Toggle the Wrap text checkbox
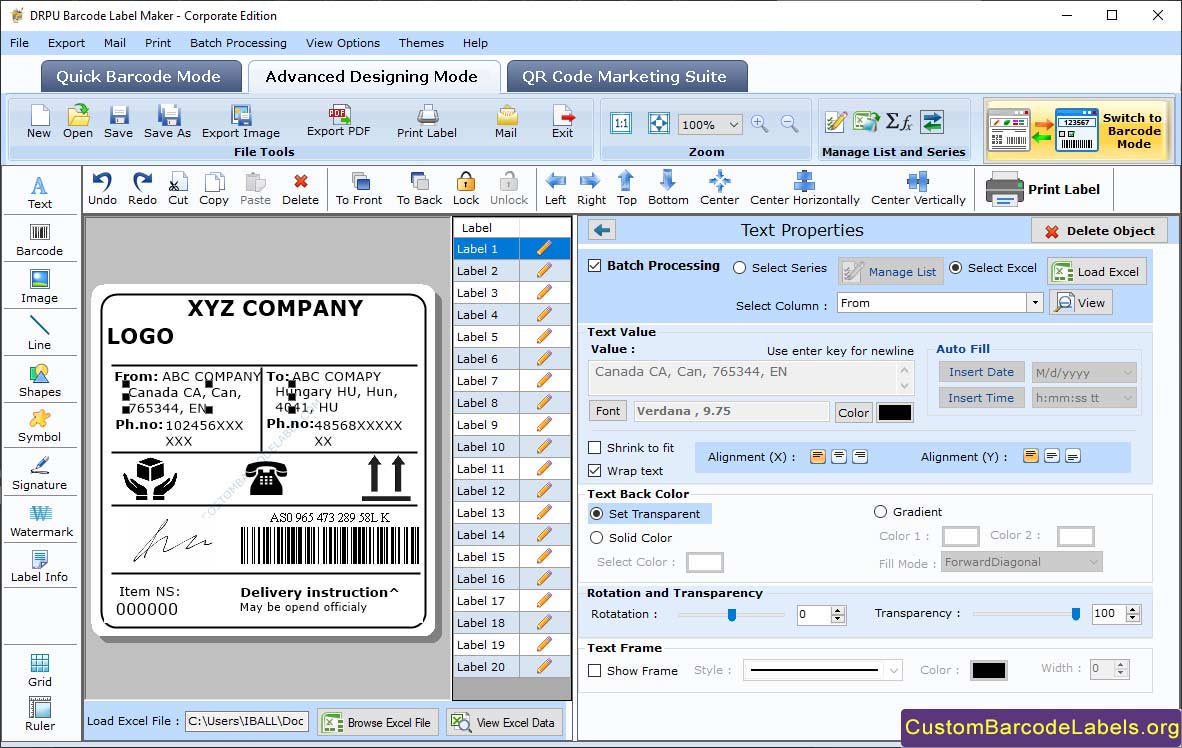 point(595,471)
